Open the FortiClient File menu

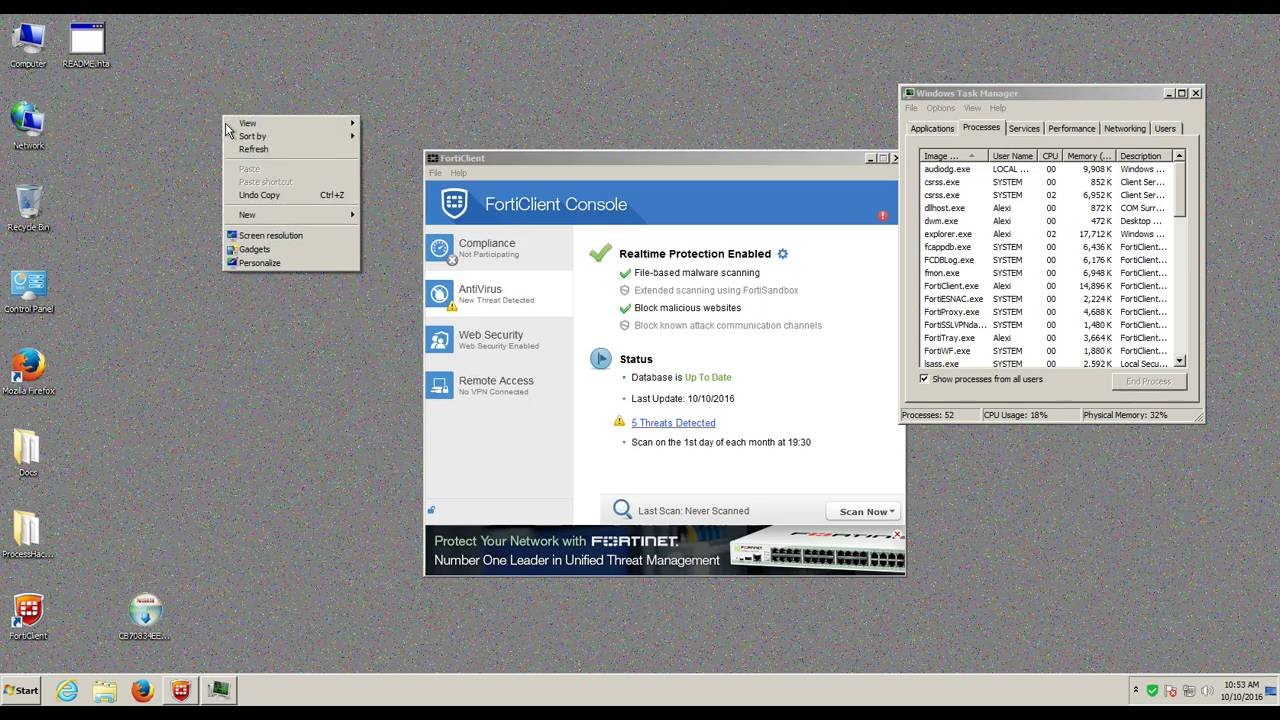click(x=435, y=173)
